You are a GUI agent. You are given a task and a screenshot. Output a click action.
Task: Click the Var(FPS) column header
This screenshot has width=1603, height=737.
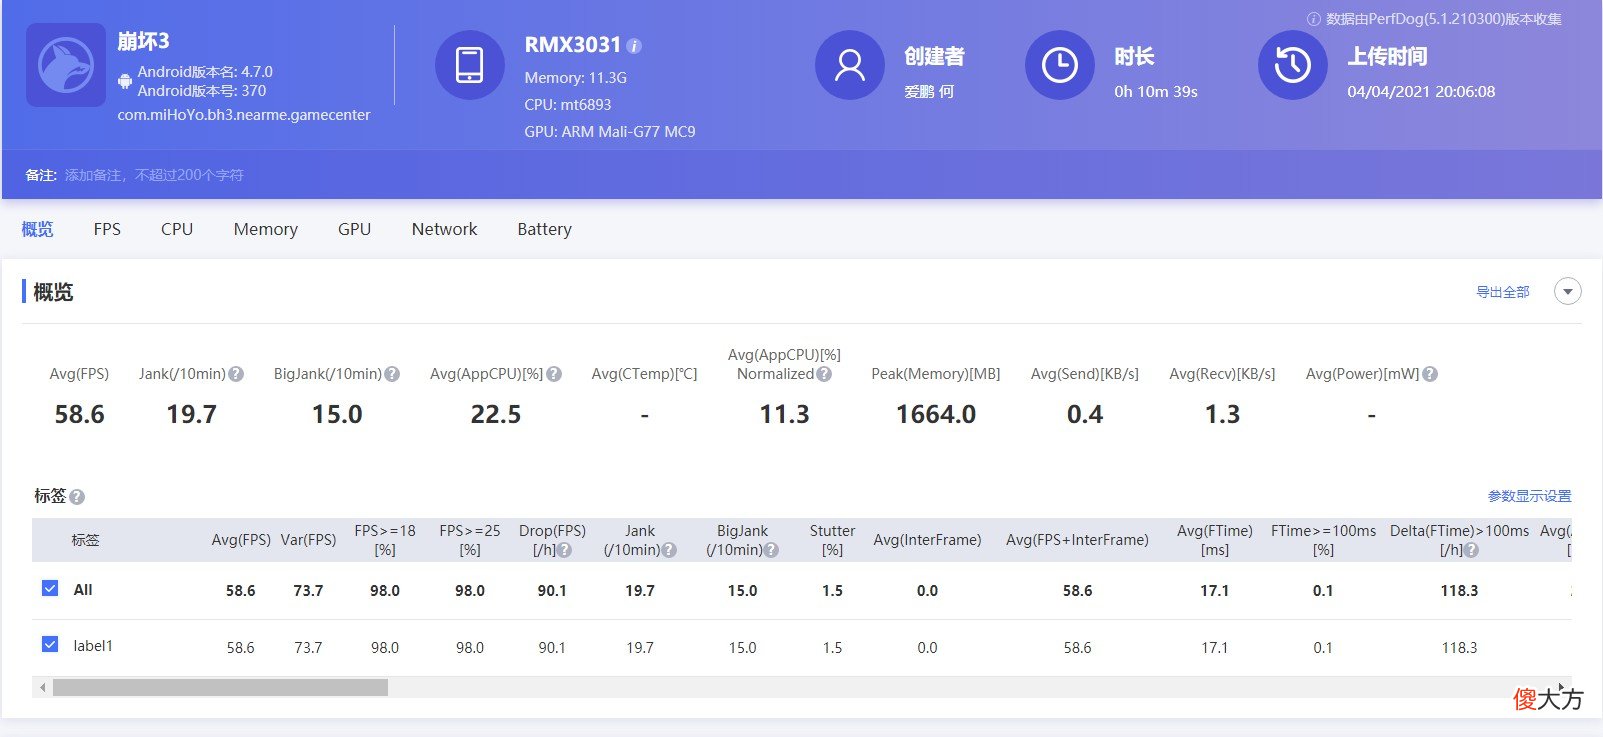pyautogui.click(x=308, y=540)
